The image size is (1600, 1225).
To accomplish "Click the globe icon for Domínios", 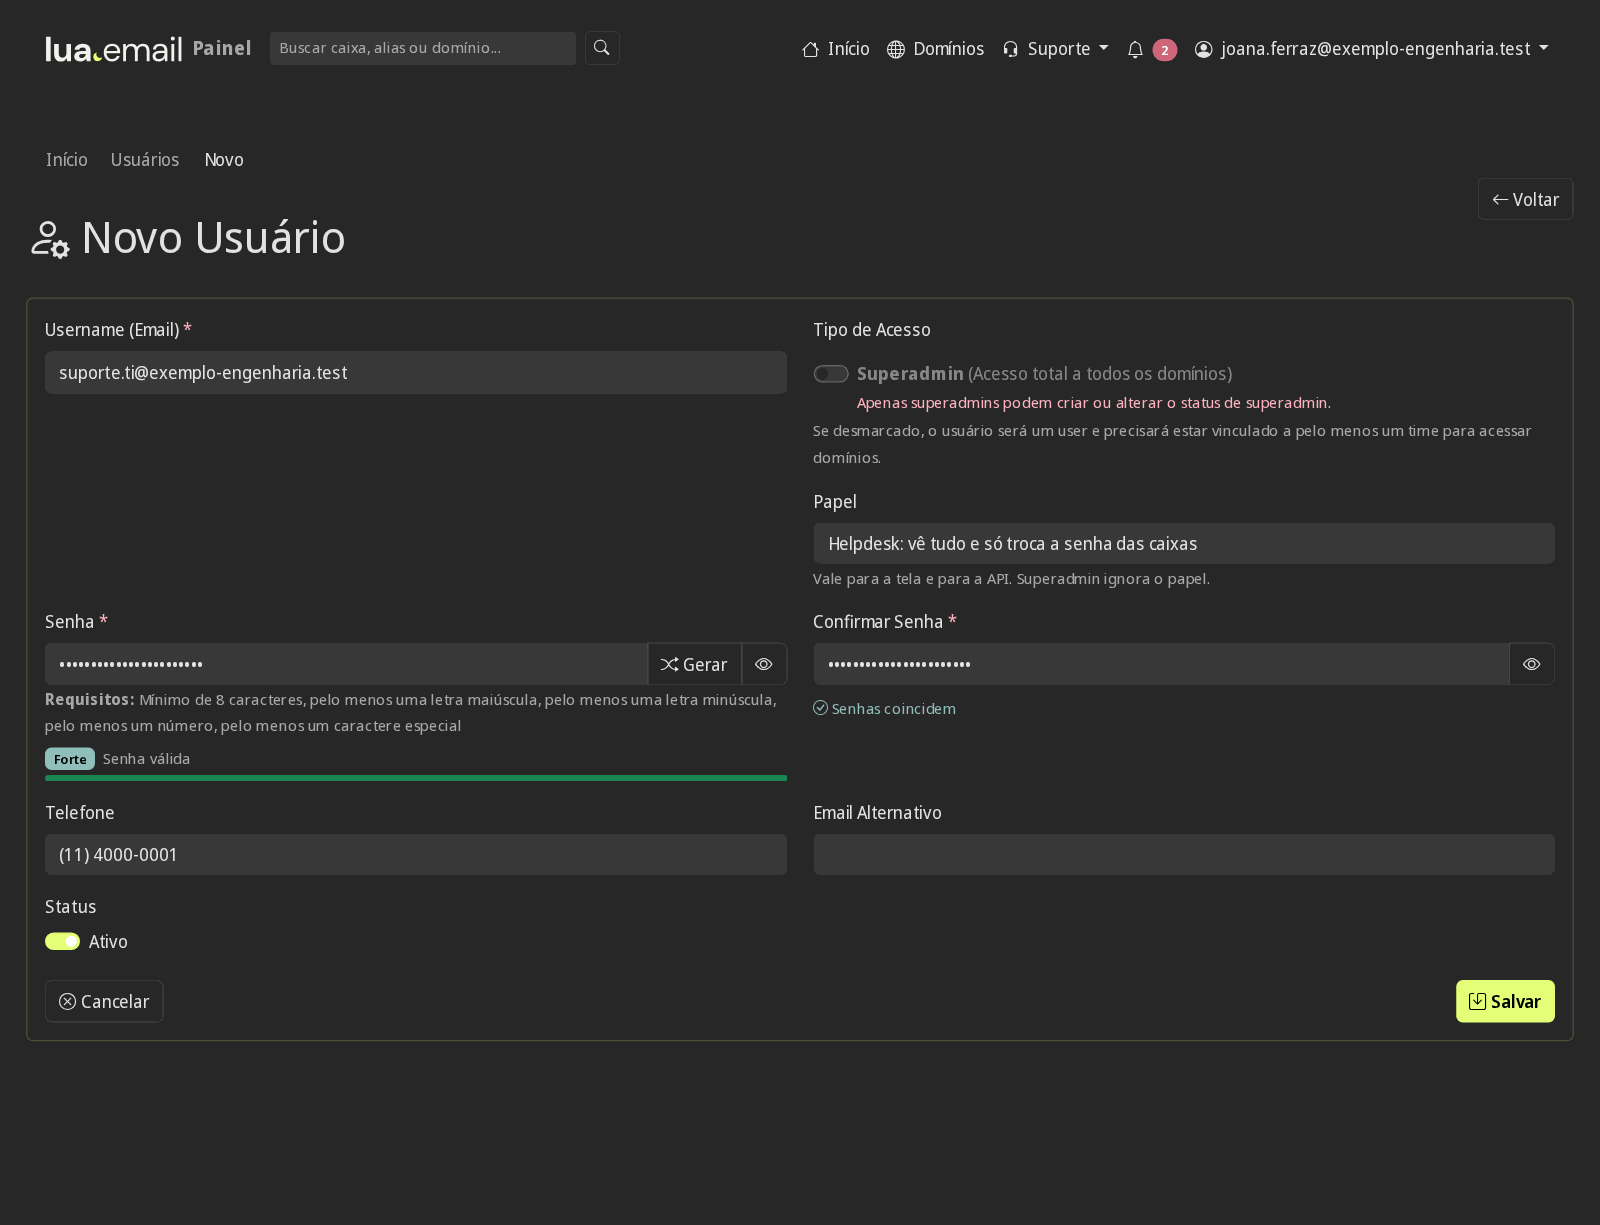I will click(896, 49).
